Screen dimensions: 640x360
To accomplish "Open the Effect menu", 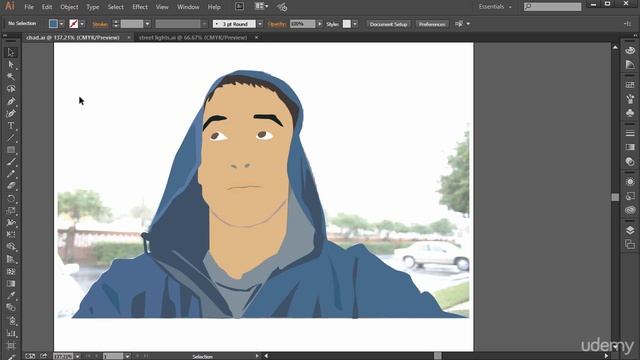I will point(140,7).
